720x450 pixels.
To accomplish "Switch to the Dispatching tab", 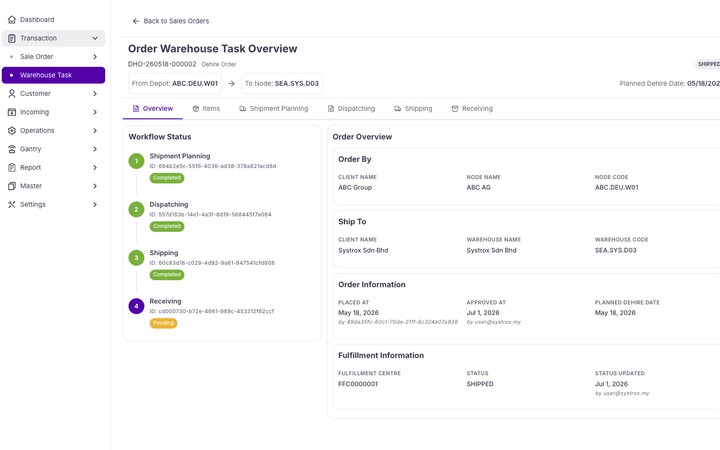I will 351,109.
